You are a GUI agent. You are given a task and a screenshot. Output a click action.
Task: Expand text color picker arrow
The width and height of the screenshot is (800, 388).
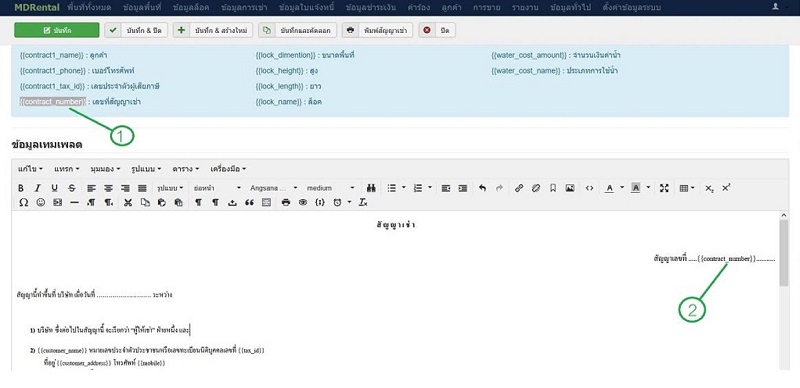pyautogui.click(x=622, y=188)
